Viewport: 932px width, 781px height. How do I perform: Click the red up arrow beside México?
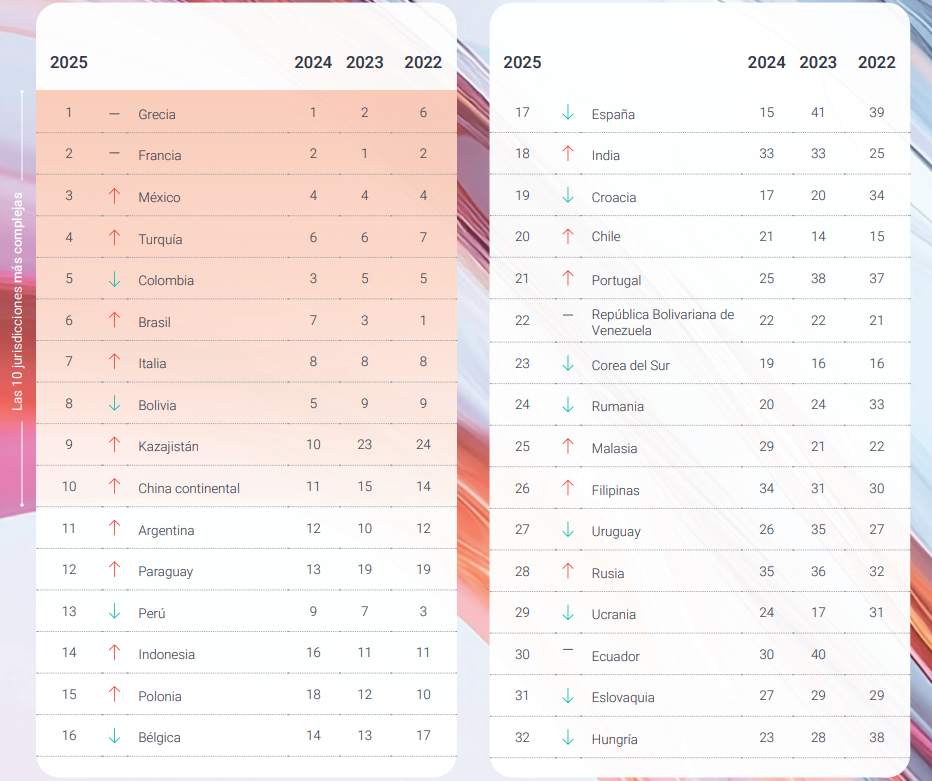[114, 196]
